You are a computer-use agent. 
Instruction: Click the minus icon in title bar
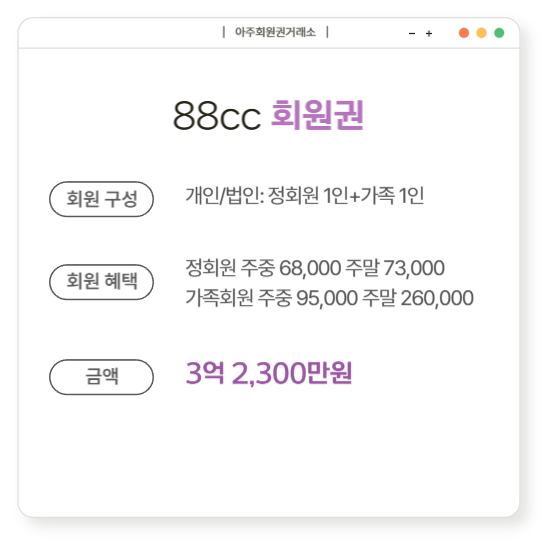412,34
